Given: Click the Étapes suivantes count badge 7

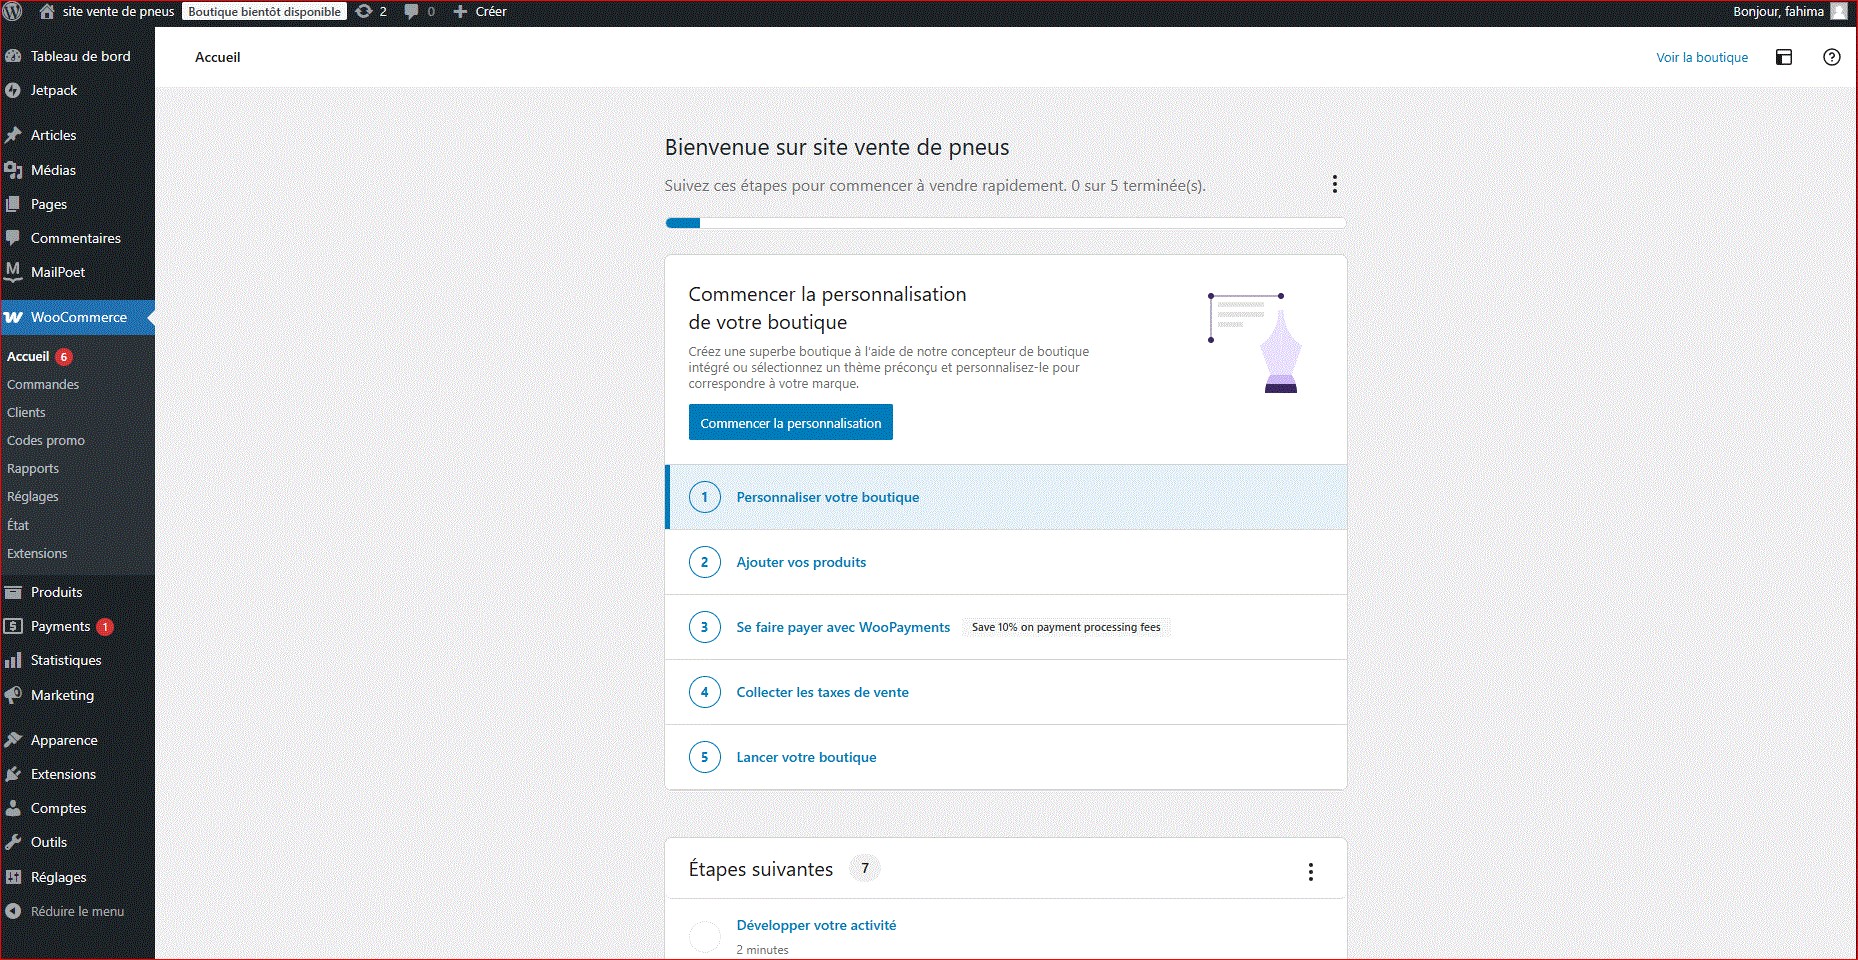Looking at the screenshot, I should [x=865, y=868].
